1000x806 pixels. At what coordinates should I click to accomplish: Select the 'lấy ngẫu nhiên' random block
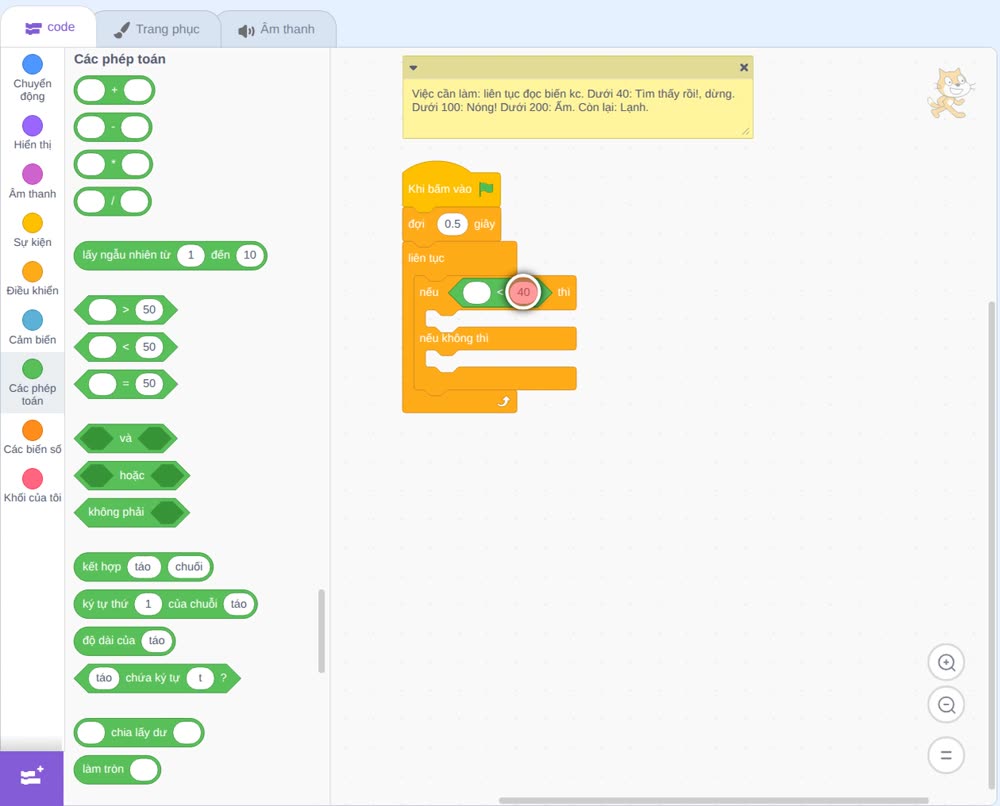(x=170, y=255)
